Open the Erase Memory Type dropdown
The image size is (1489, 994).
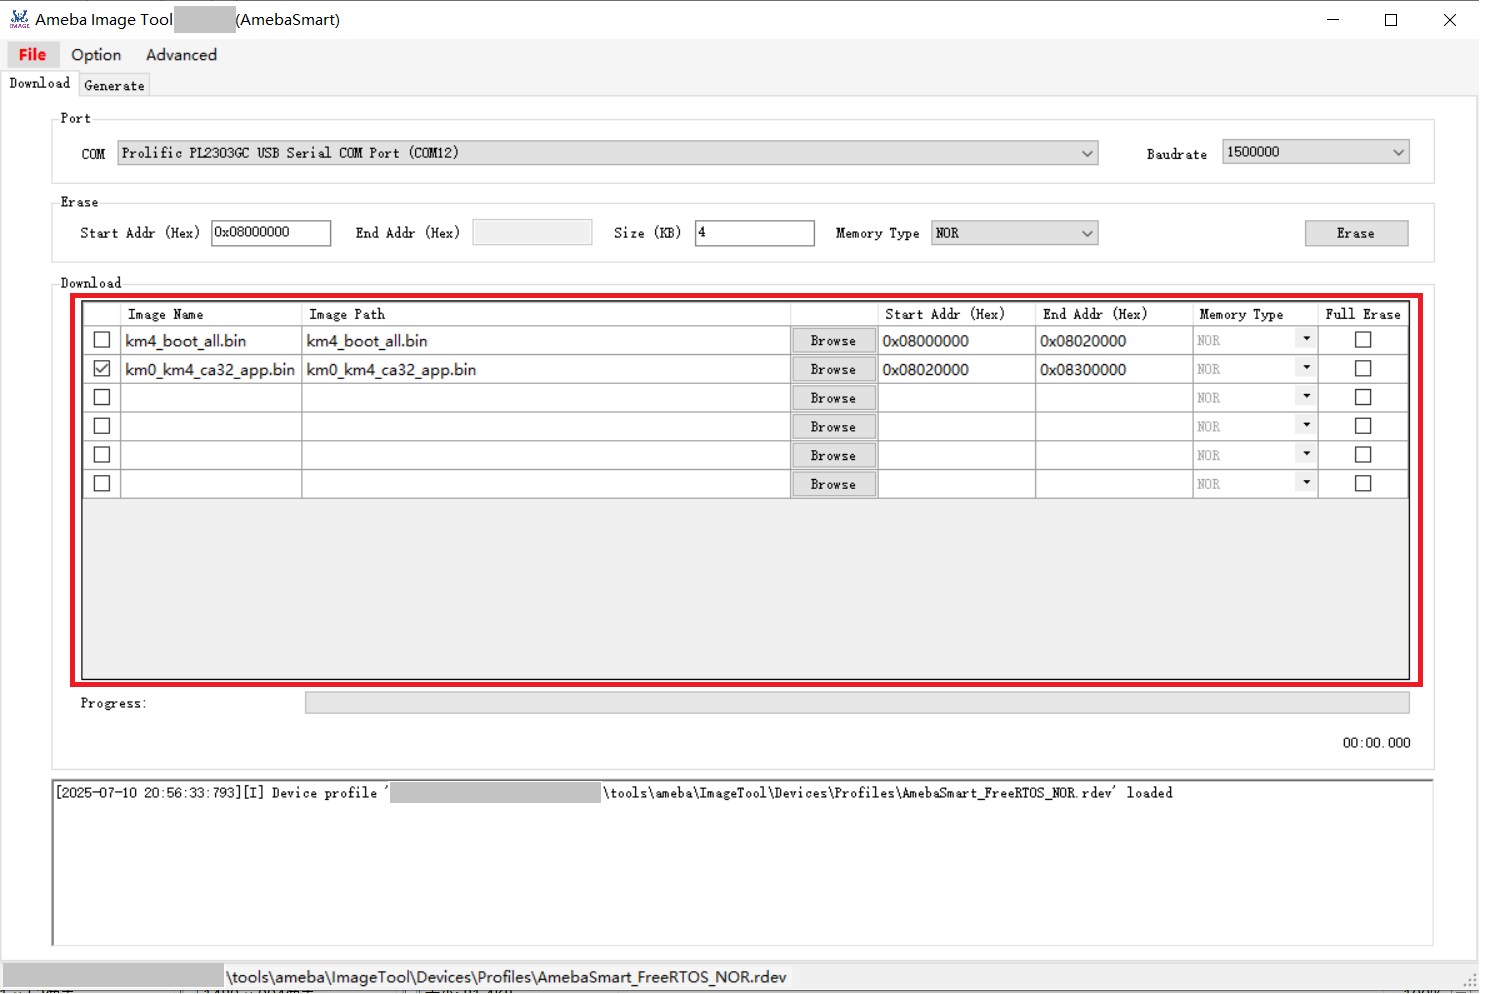(x=1086, y=233)
